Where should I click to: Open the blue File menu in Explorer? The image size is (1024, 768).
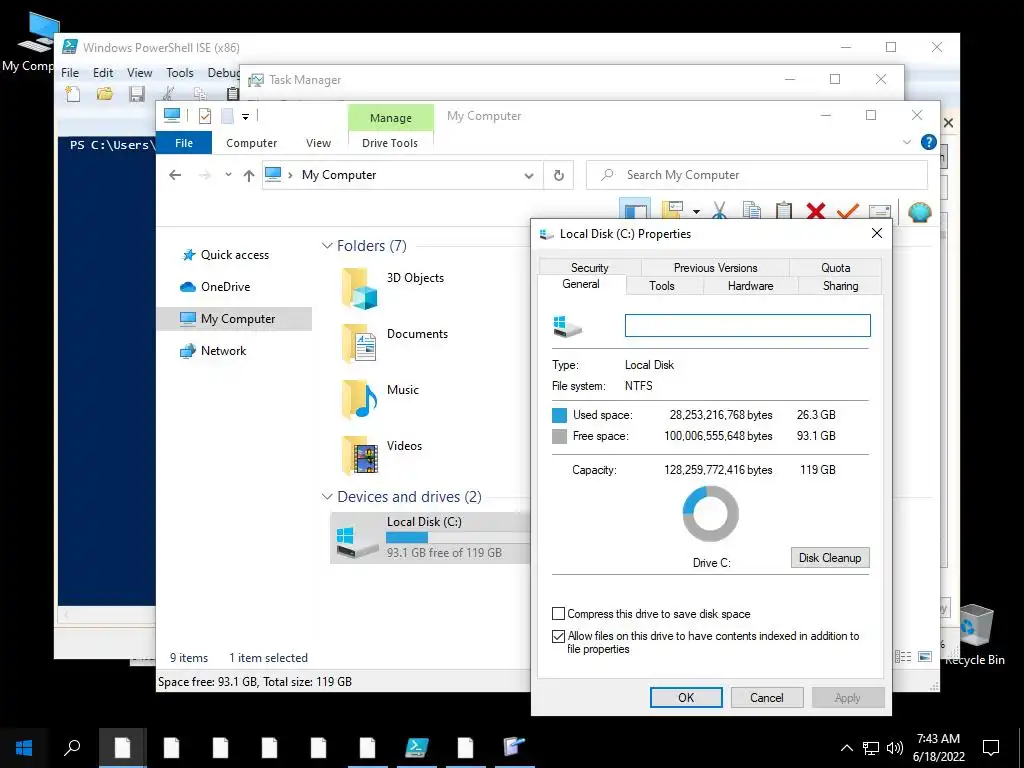pyautogui.click(x=184, y=142)
